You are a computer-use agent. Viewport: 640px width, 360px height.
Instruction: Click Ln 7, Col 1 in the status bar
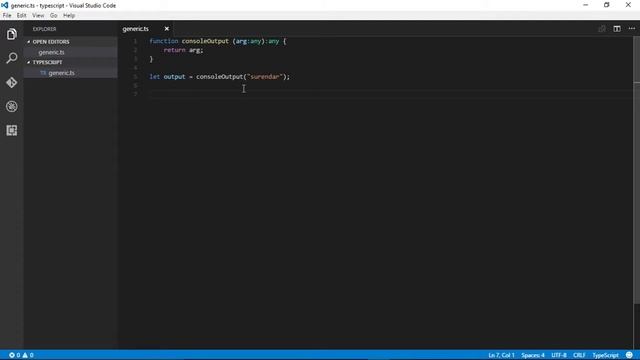click(501, 355)
